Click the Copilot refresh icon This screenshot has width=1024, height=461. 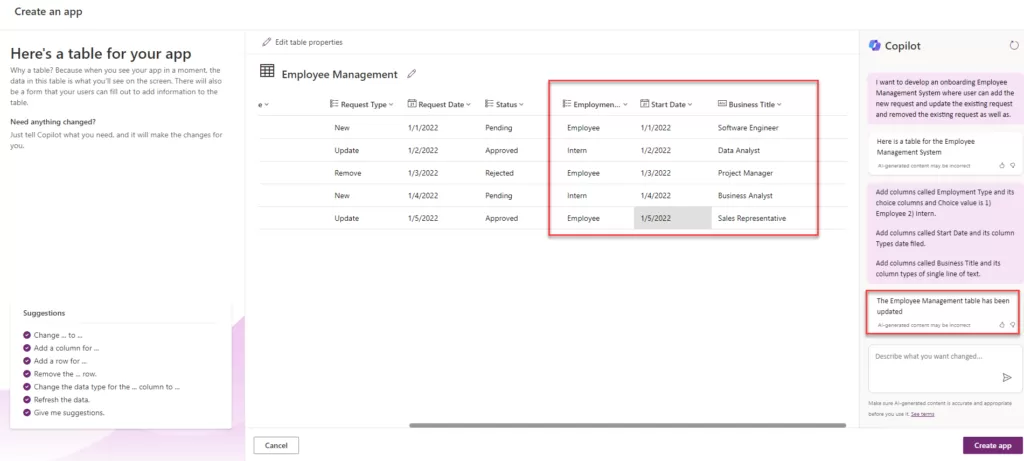click(1015, 45)
